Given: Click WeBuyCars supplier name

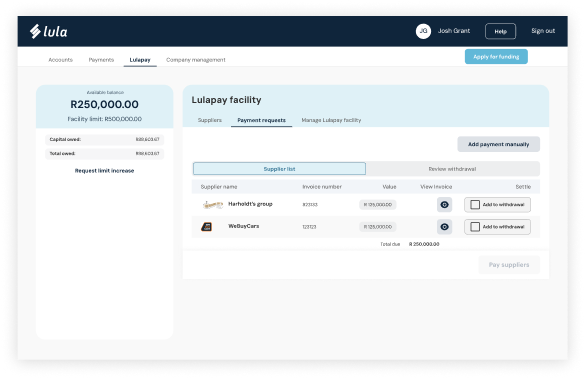Looking at the screenshot, I should coord(244,226).
